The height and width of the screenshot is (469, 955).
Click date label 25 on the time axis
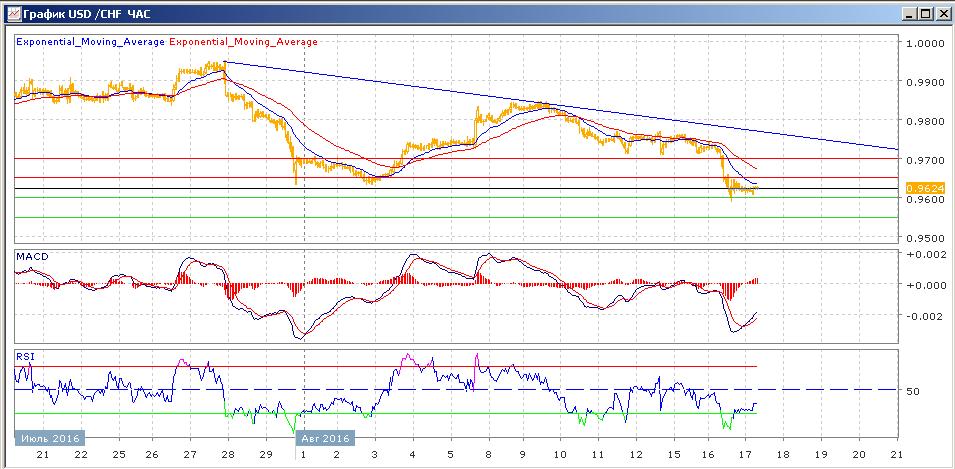(119, 454)
